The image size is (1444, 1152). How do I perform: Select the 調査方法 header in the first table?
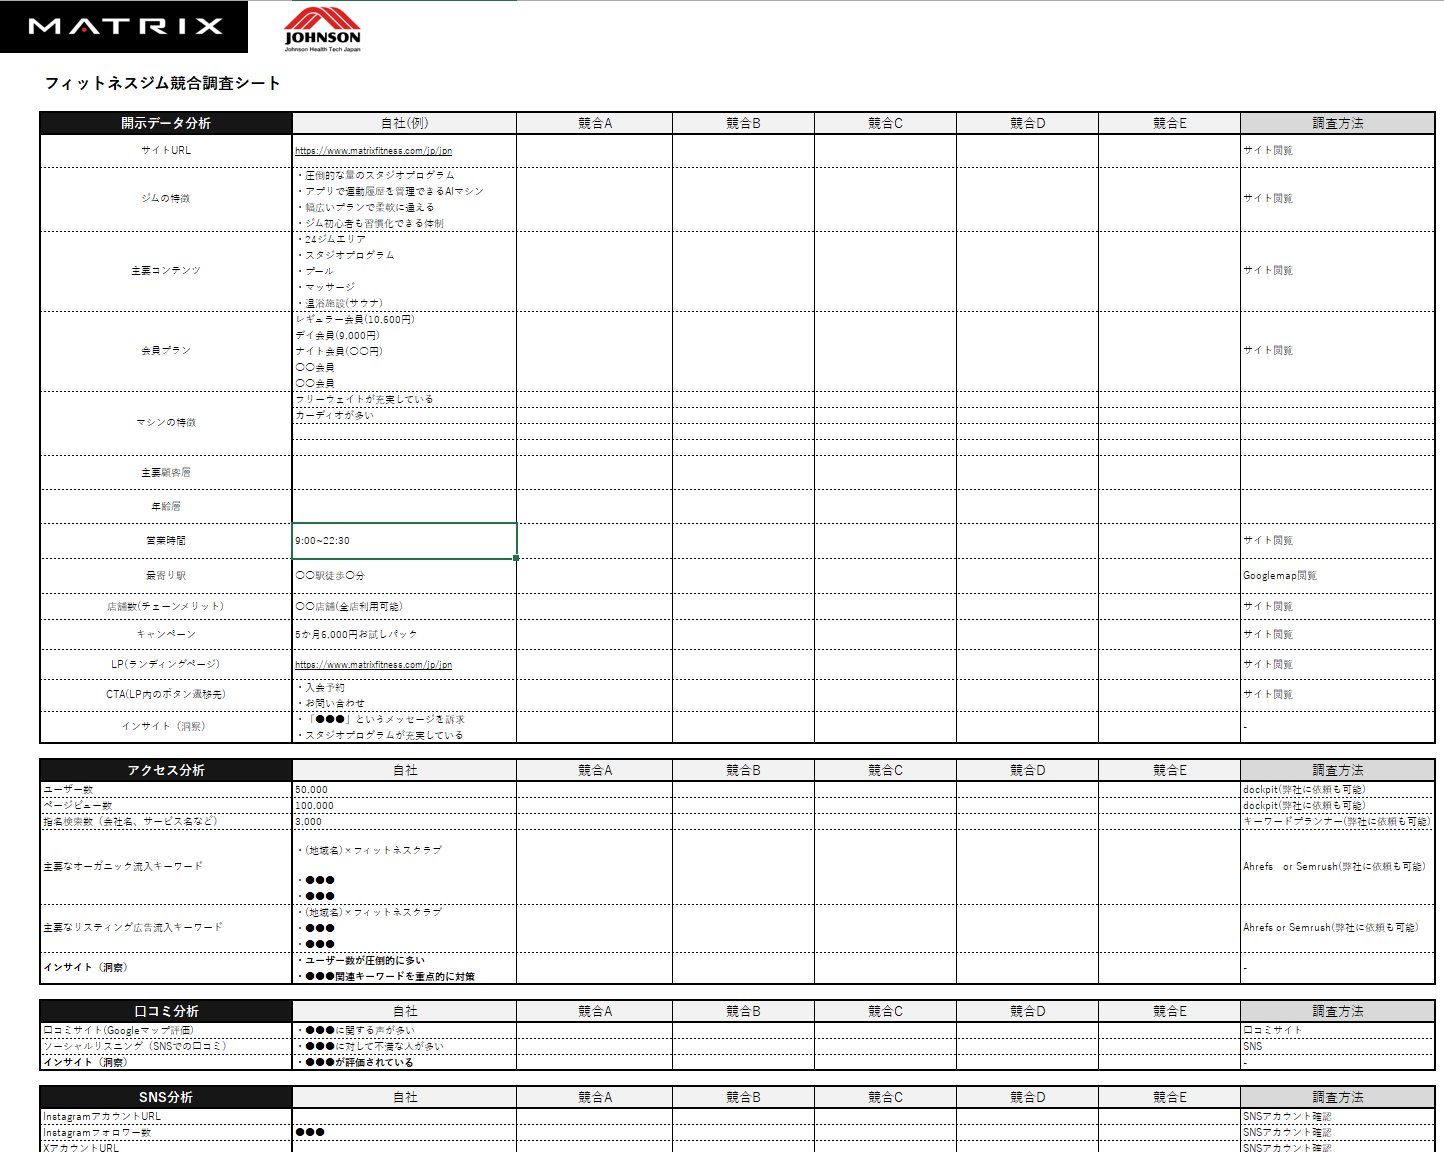(1337, 123)
